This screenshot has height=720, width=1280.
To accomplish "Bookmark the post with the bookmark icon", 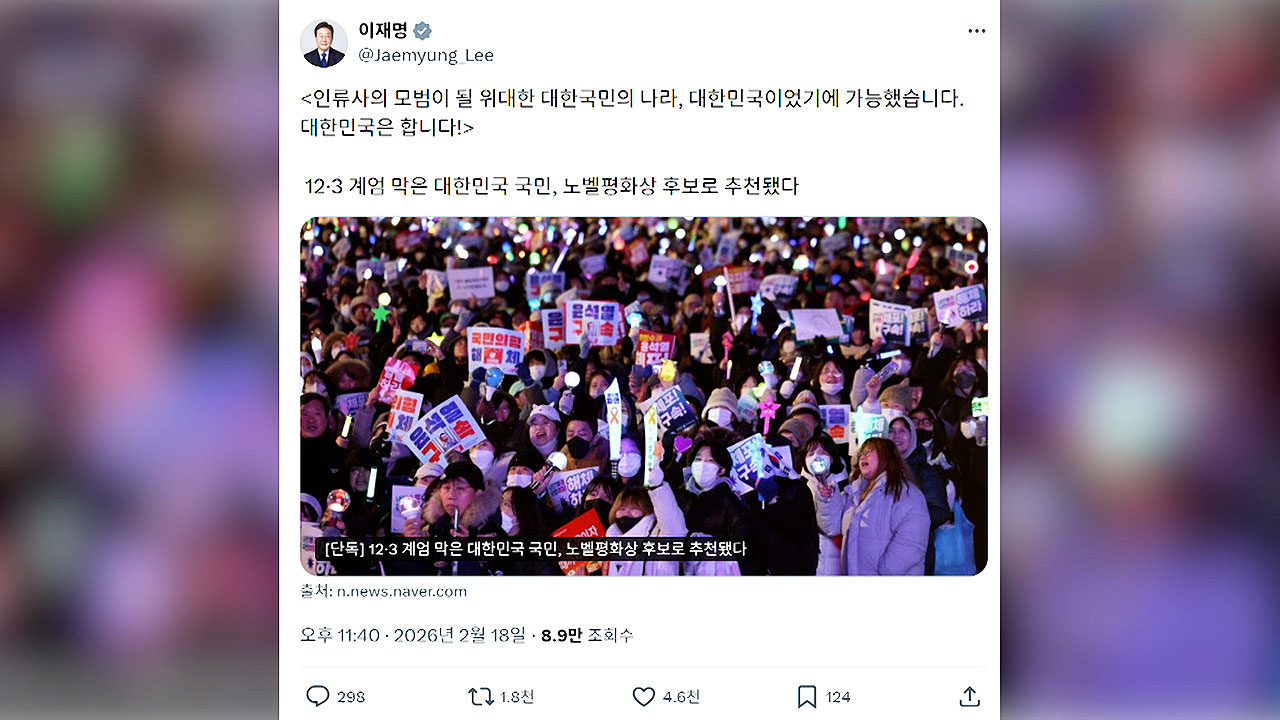I will (807, 696).
